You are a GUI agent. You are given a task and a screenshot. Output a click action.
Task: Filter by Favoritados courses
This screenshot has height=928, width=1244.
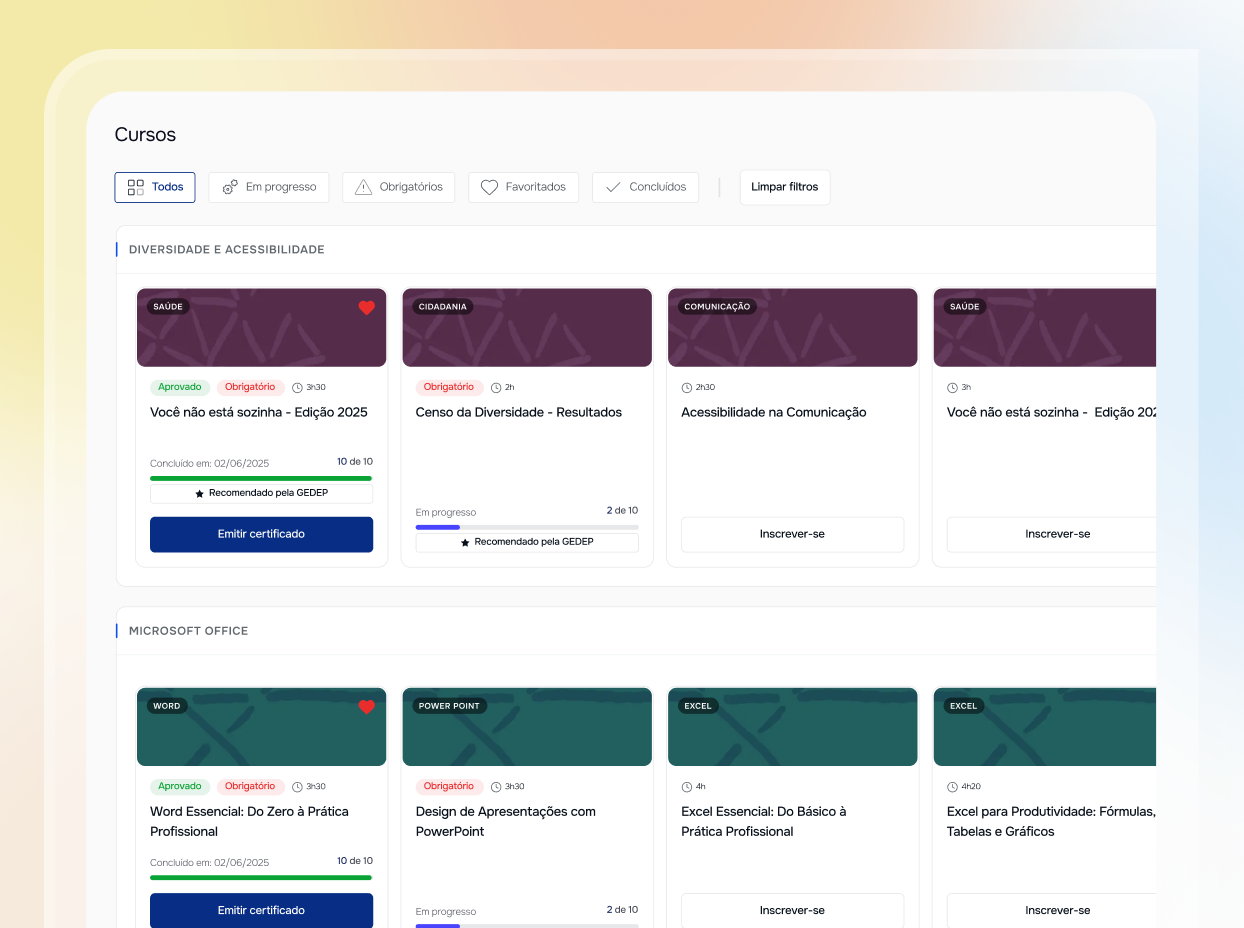(523, 187)
